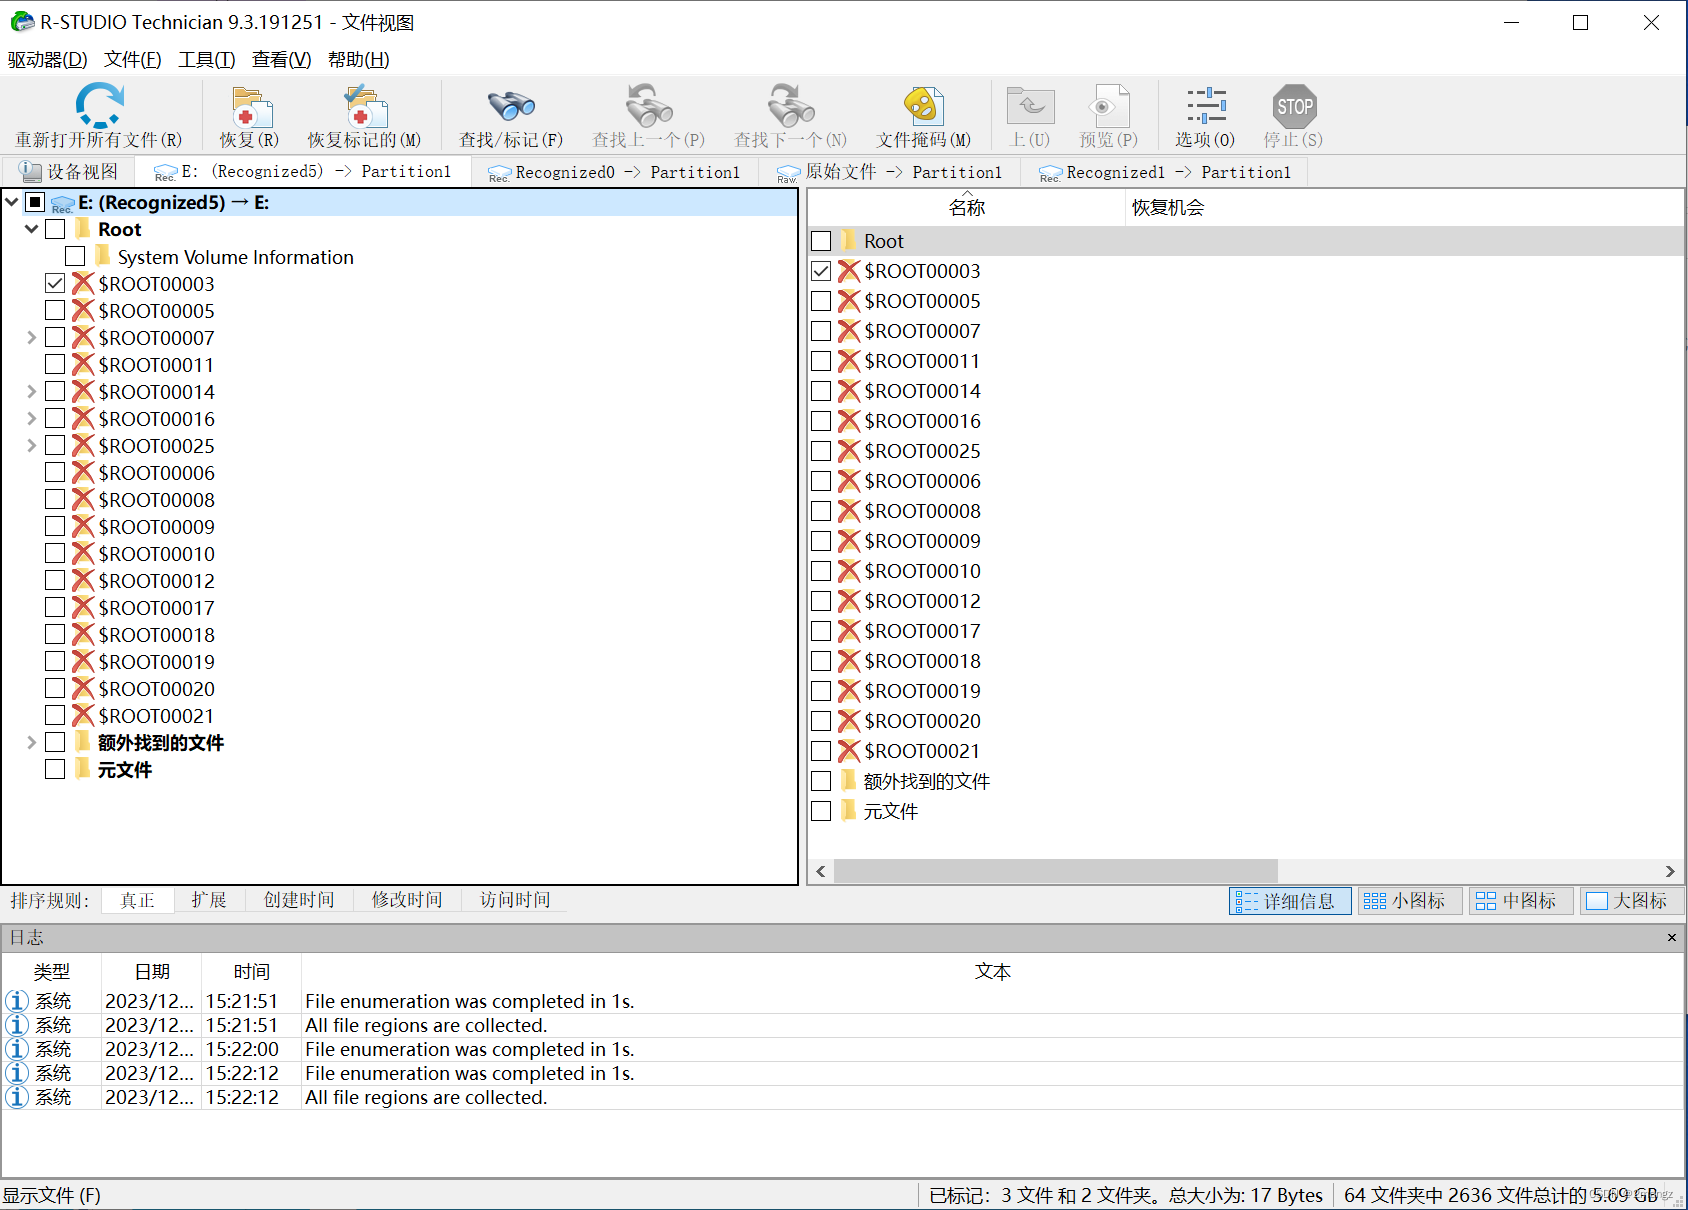Click the 名称 column header
Screen dimensions: 1688x1210
click(967, 208)
